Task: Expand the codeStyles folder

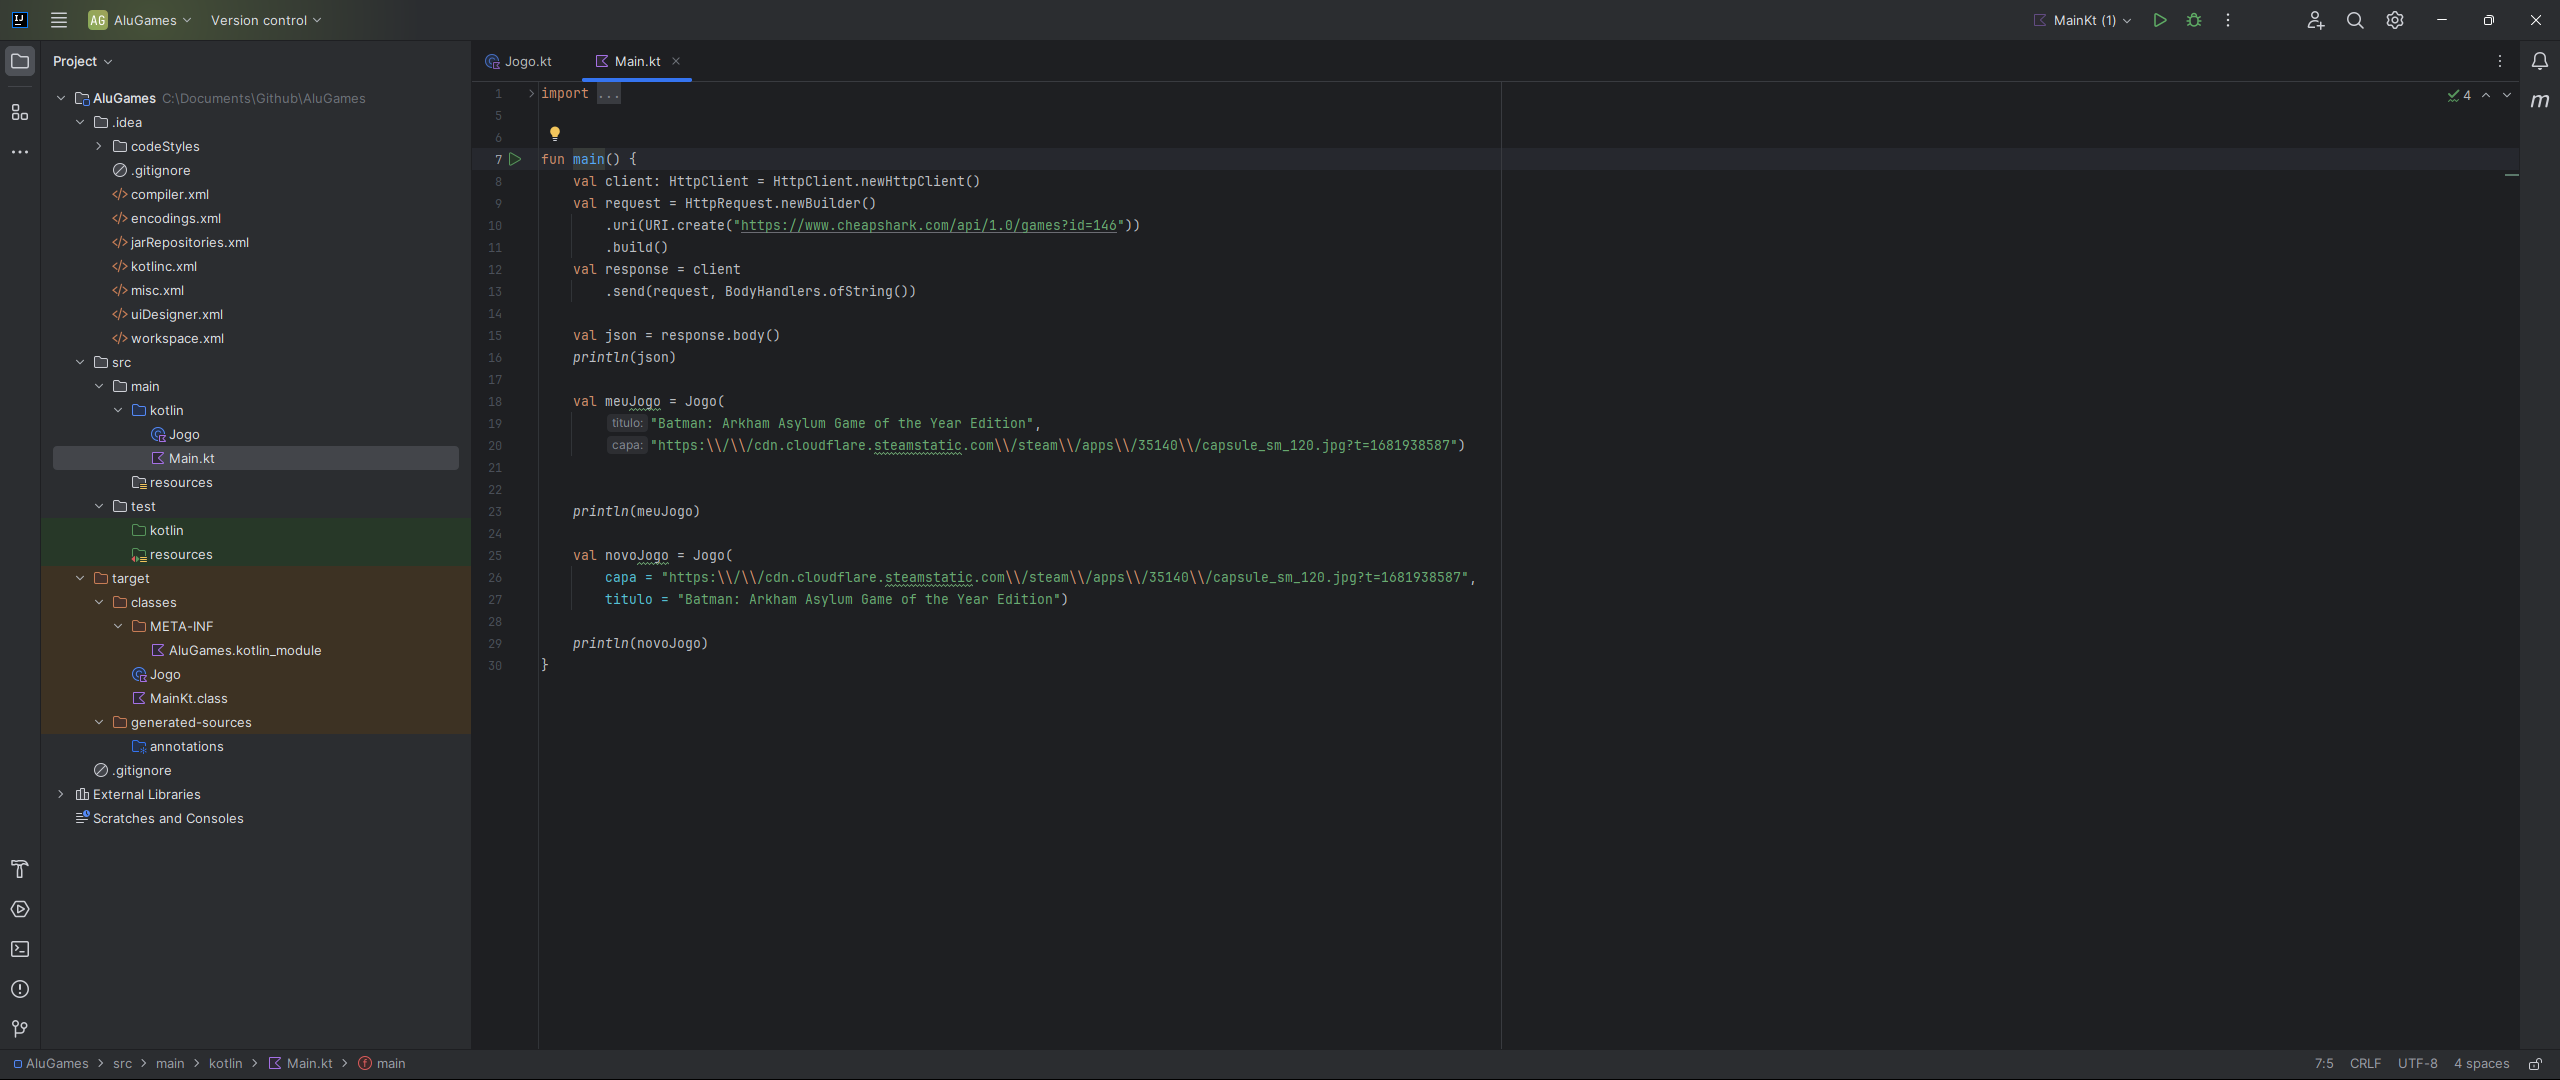Action: click(99, 146)
